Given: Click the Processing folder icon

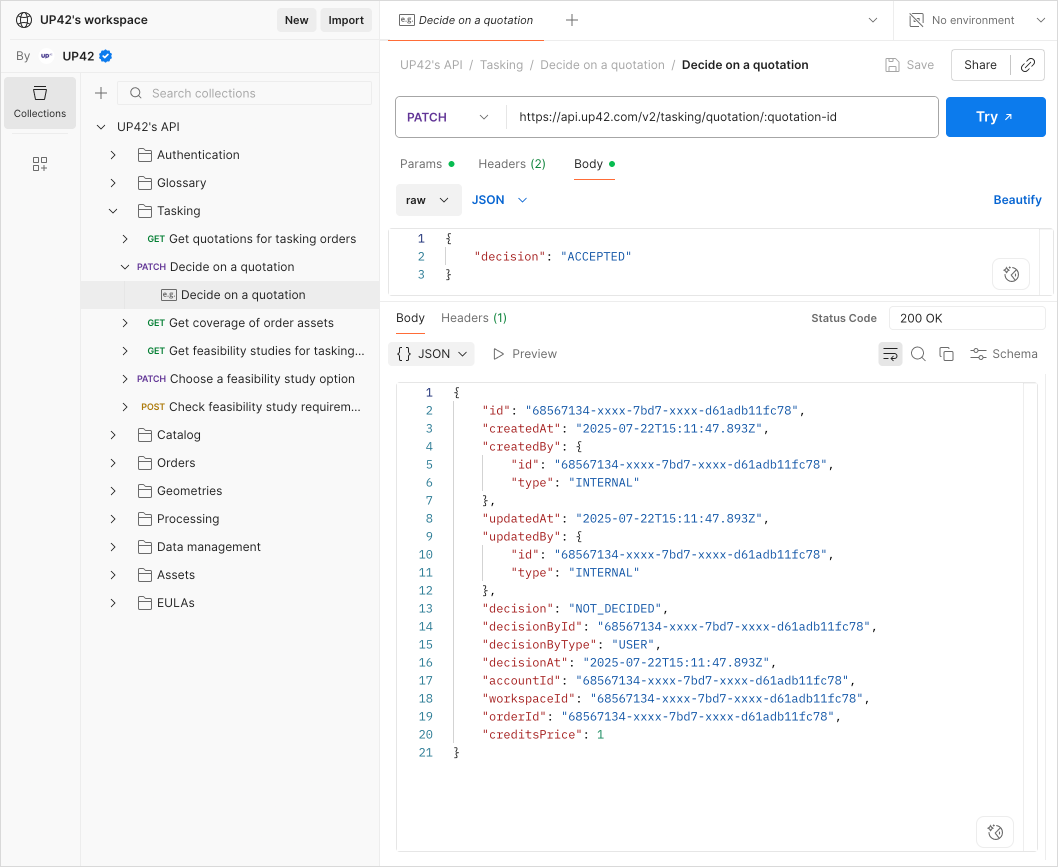Looking at the screenshot, I should click(144, 519).
